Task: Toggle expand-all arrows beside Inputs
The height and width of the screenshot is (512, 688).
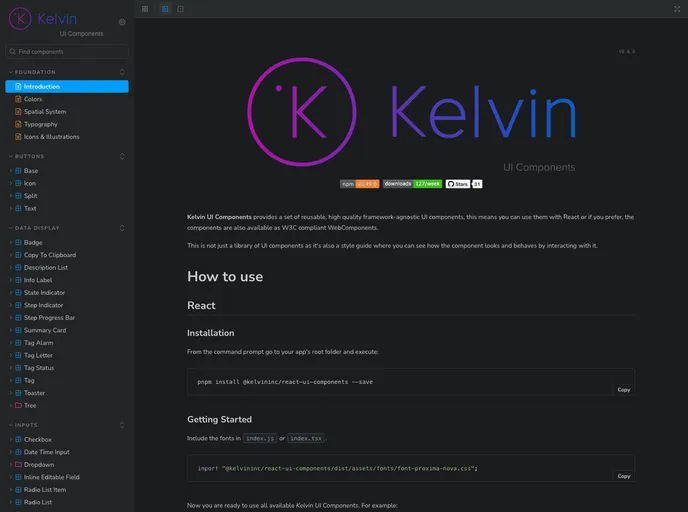Action: tap(122, 425)
